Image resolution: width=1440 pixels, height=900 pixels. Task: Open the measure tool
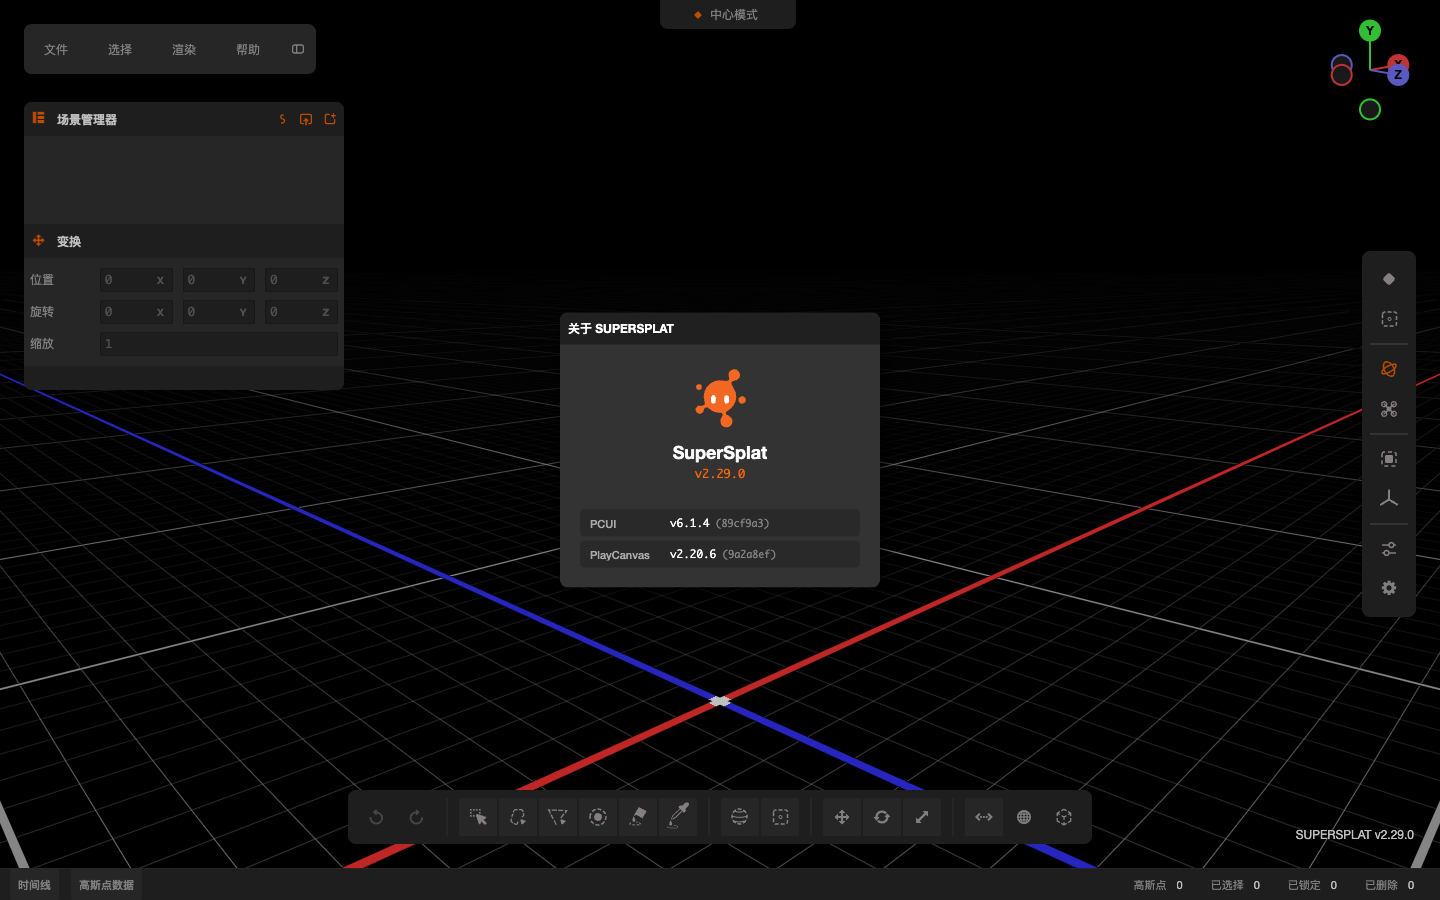[984, 817]
